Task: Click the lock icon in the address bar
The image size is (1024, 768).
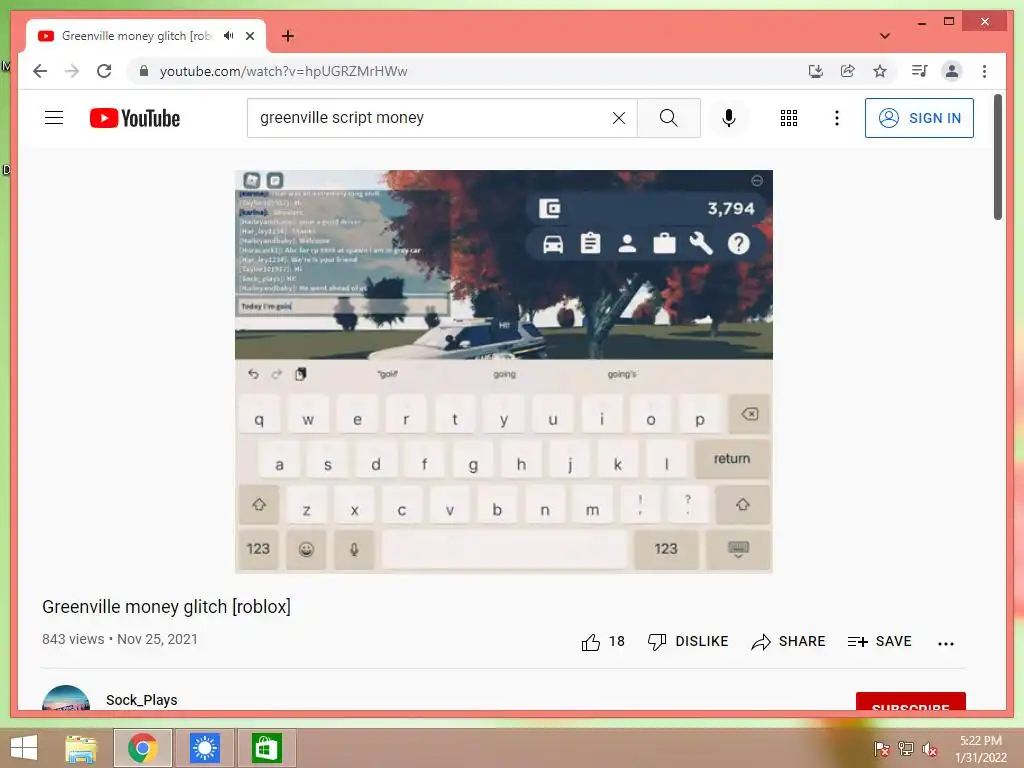Action: (144, 71)
